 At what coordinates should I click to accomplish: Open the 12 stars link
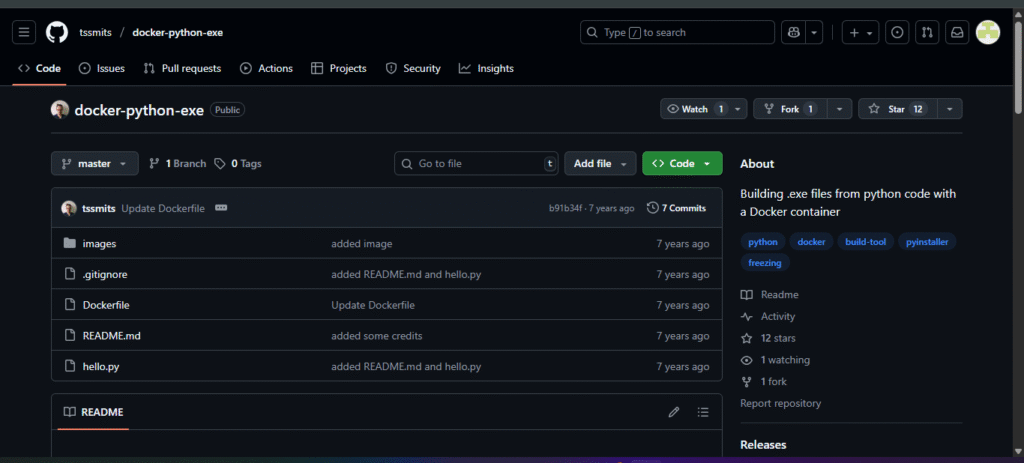768,338
